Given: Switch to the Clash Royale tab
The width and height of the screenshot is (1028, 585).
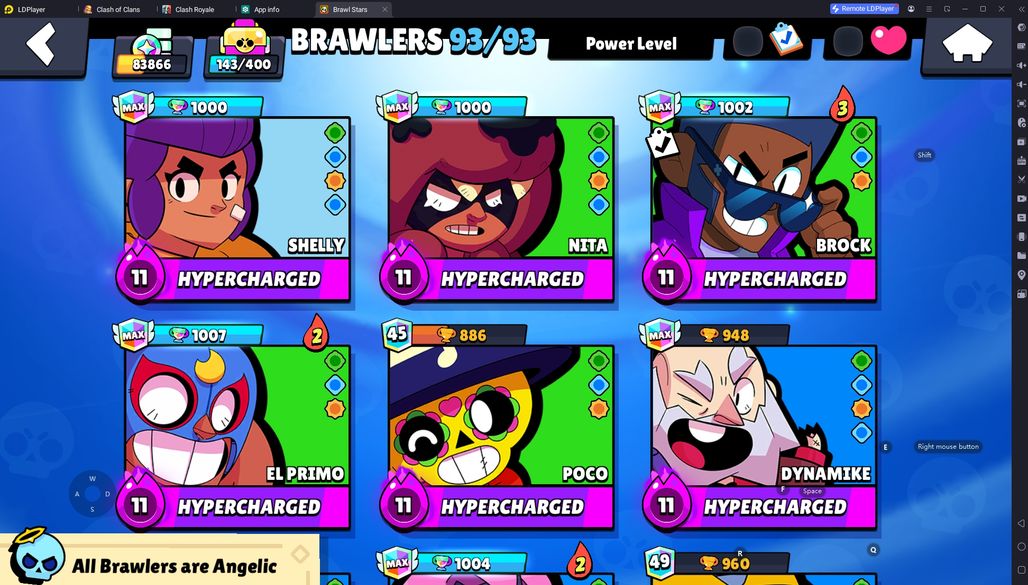Looking at the screenshot, I should [195, 9].
